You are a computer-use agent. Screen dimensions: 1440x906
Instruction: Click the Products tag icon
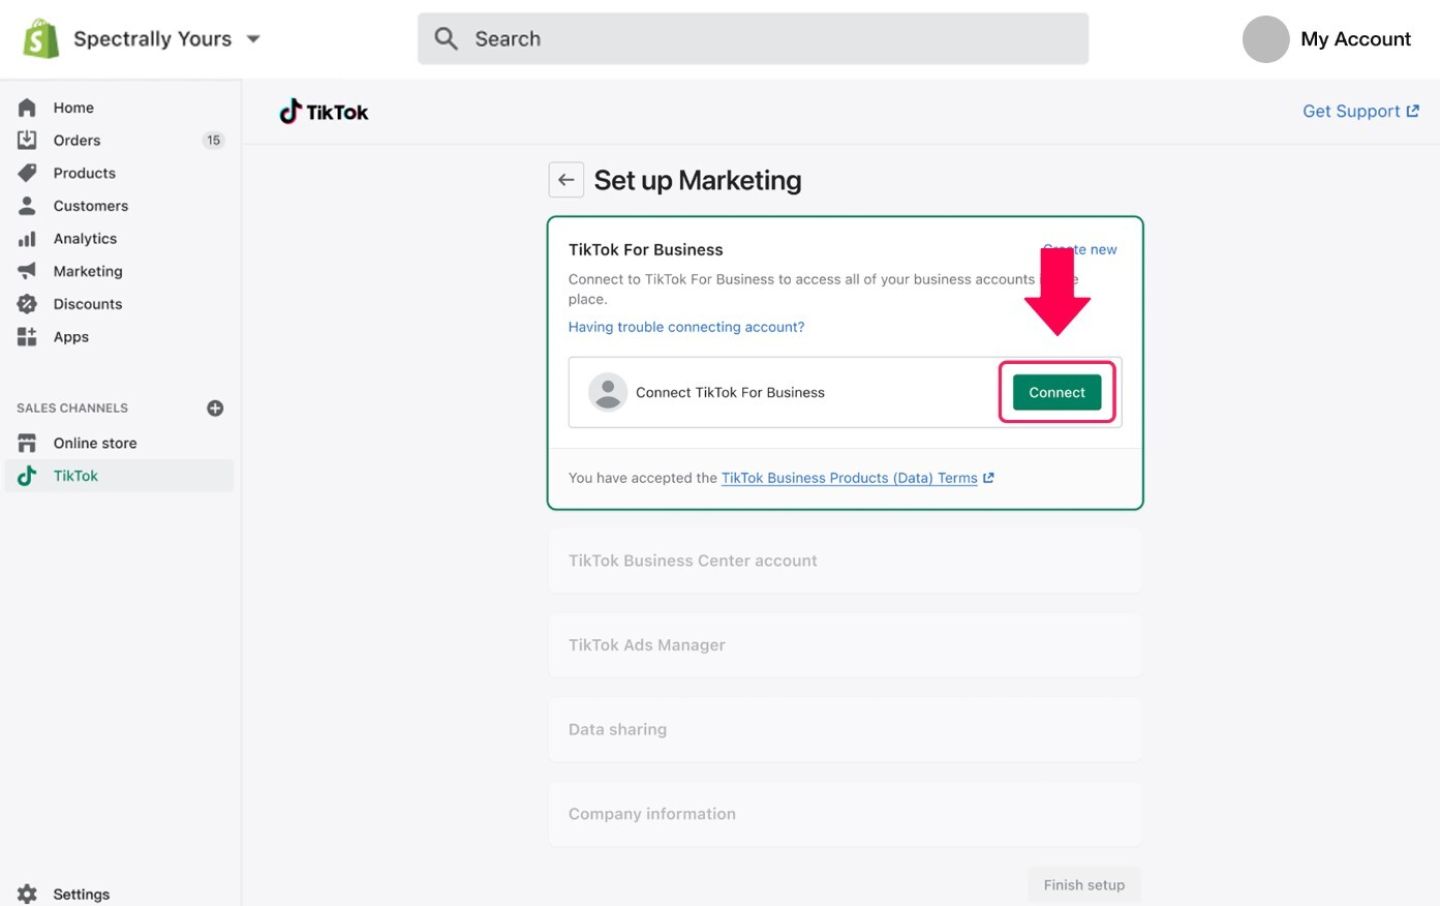(27, 173)
